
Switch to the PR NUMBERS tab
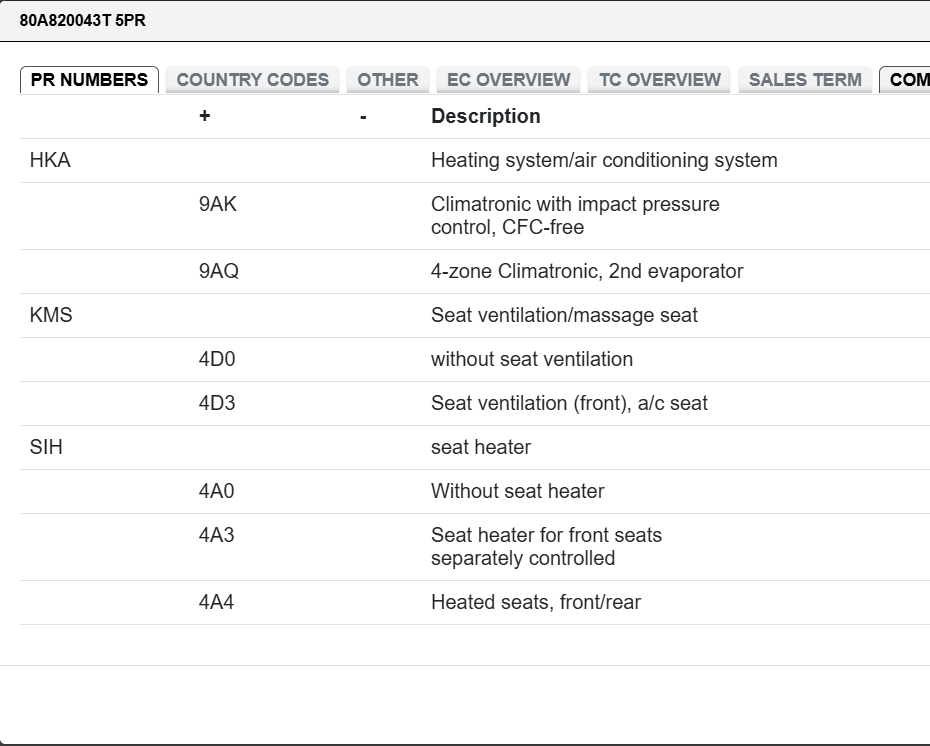tap(89, 80)
